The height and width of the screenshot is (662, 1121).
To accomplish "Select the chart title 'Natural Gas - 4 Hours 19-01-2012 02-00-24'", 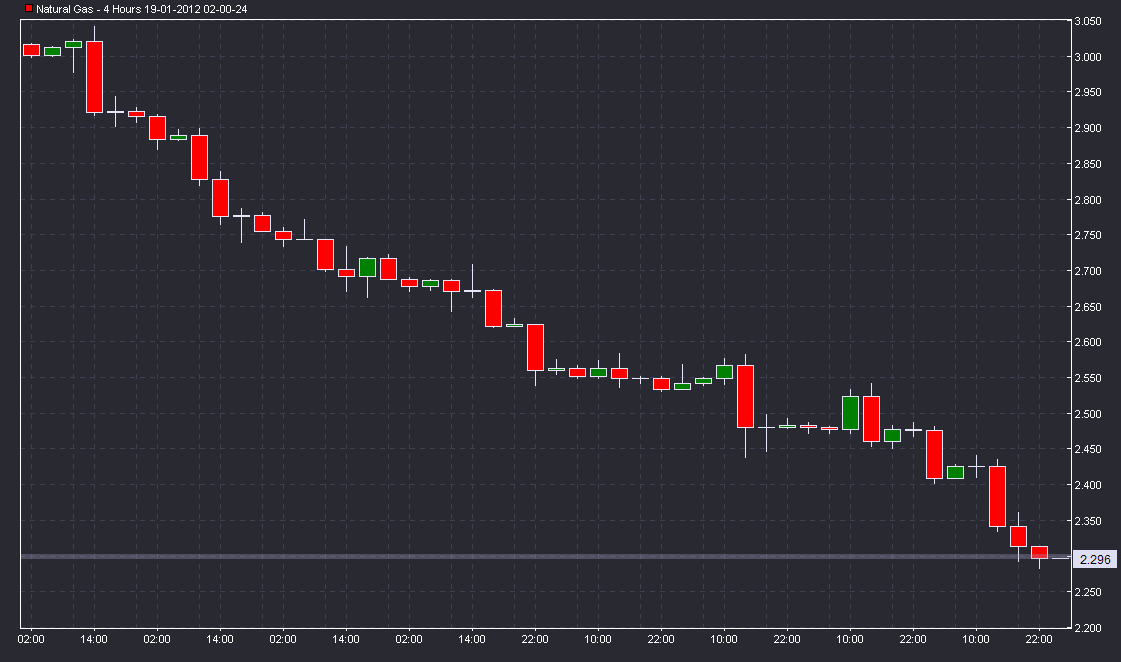I will (x=142, y=9).
